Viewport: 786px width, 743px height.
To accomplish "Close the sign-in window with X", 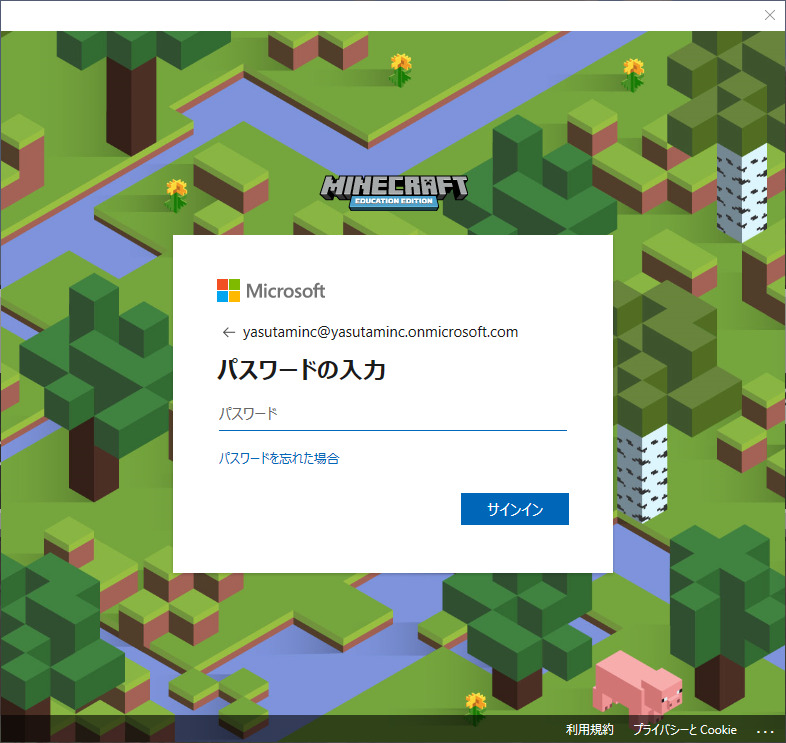I will pos(770,15).
